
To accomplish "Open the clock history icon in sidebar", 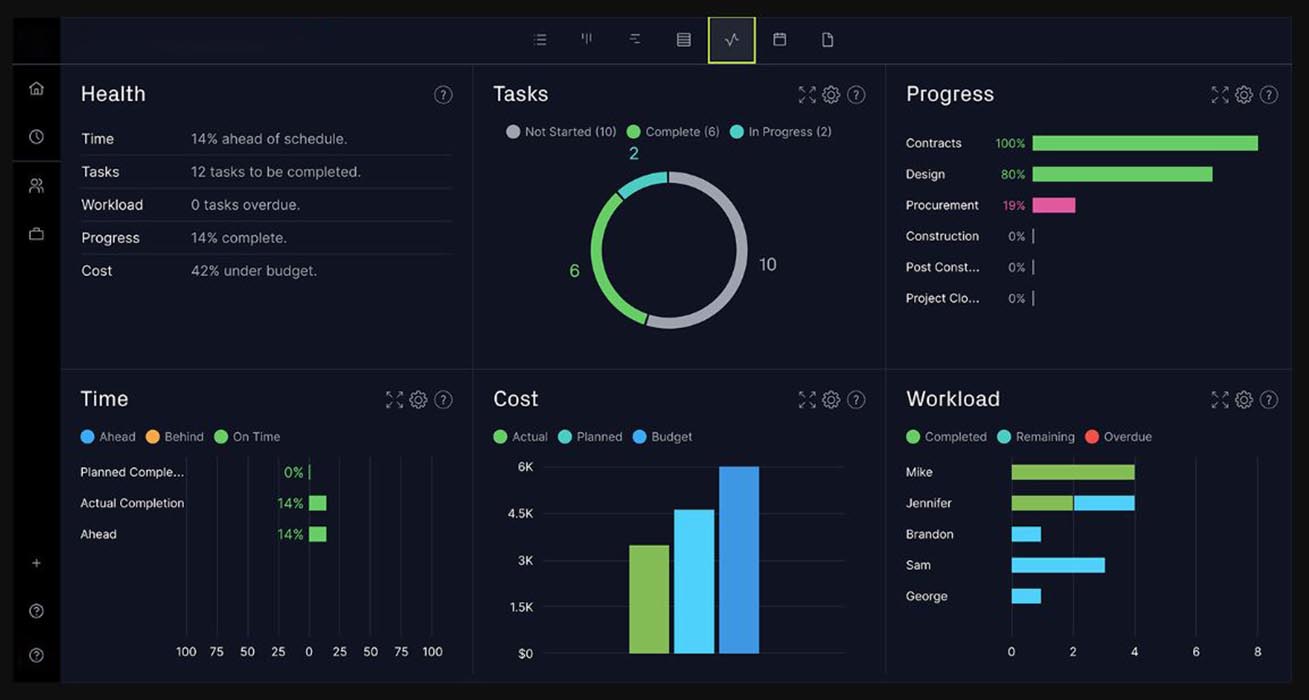I will click(36, 137).
